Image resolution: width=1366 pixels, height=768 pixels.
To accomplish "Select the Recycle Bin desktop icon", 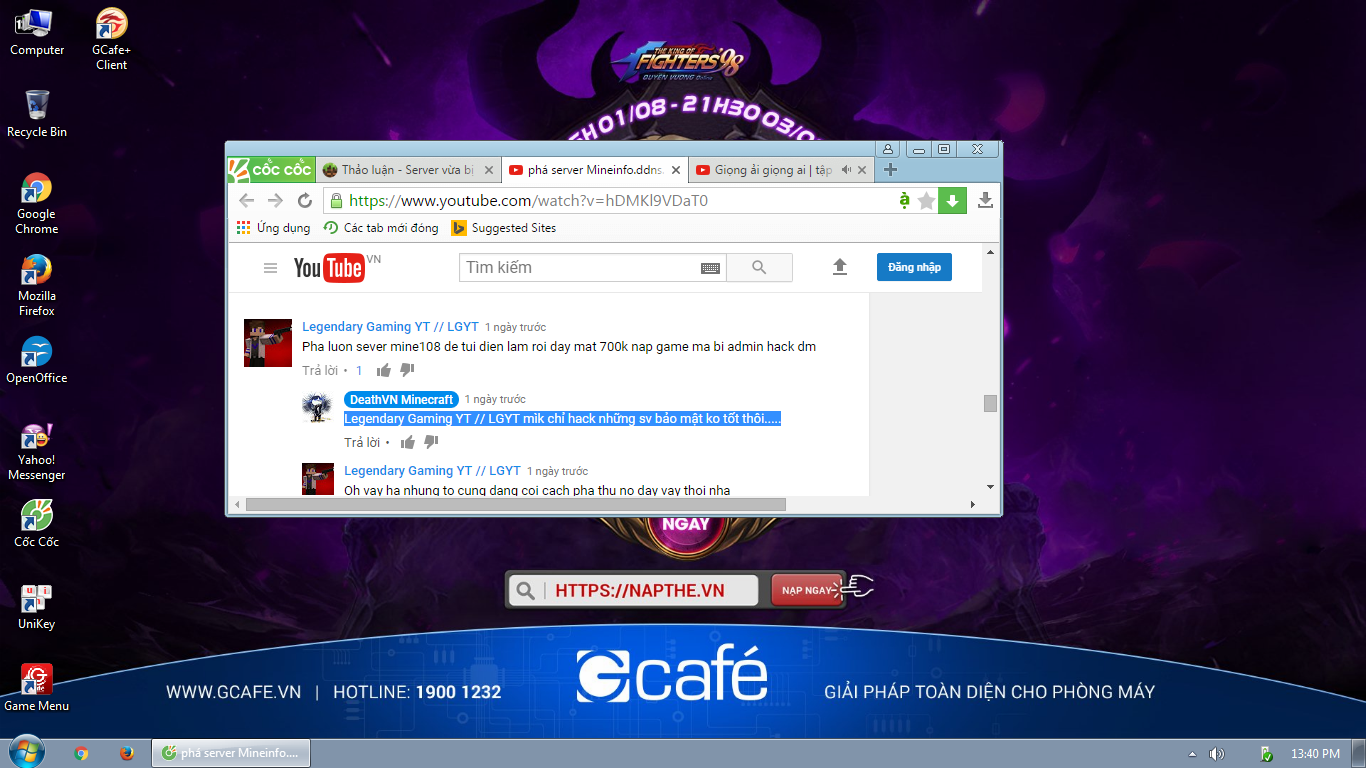I will [37, 113].
